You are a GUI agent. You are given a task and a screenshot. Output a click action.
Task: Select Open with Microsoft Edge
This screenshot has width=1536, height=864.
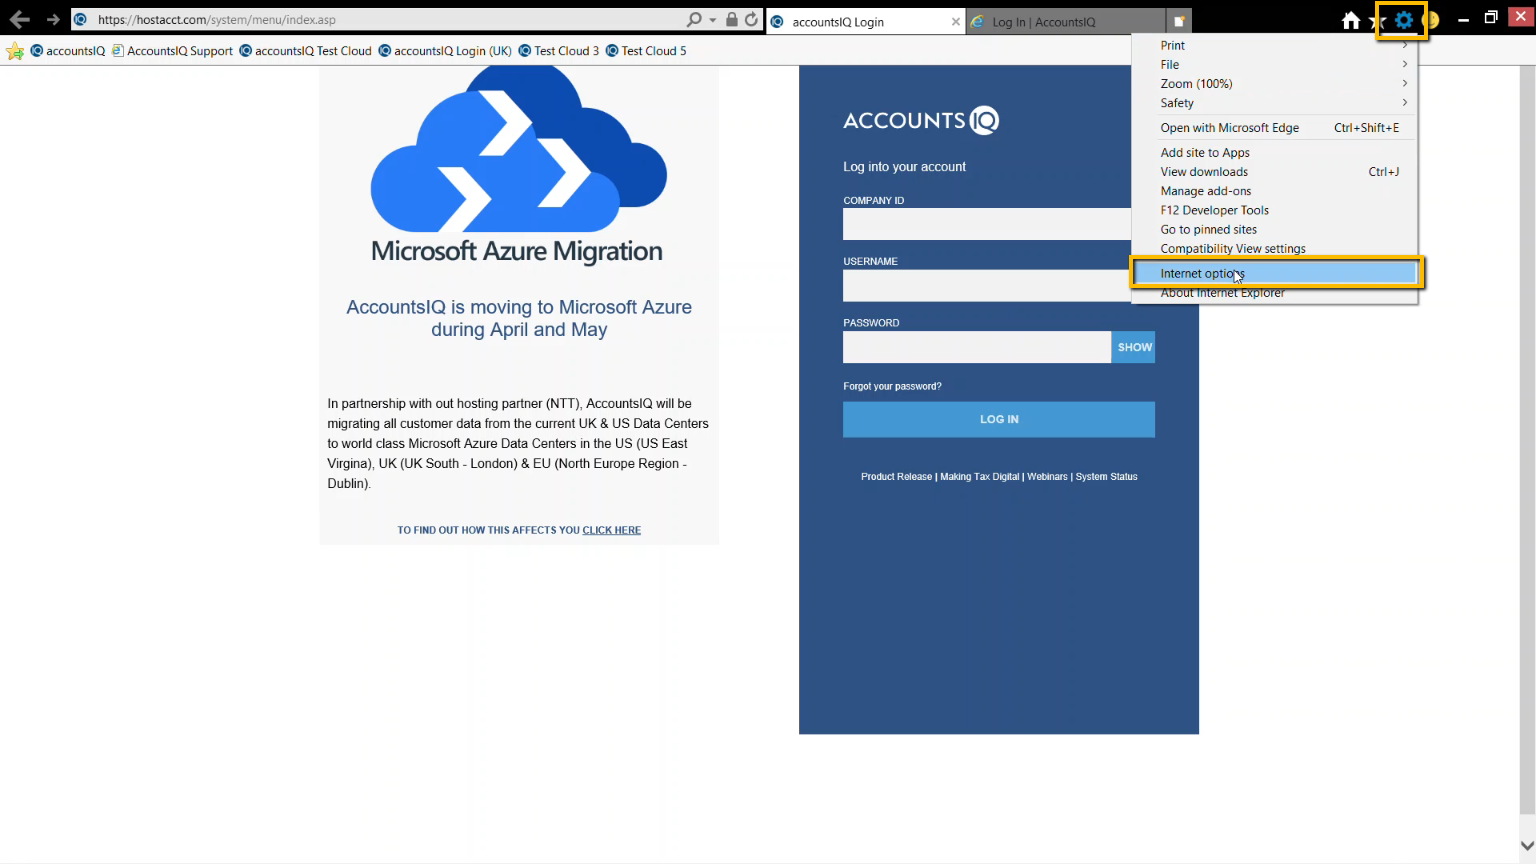(1275, 128)
